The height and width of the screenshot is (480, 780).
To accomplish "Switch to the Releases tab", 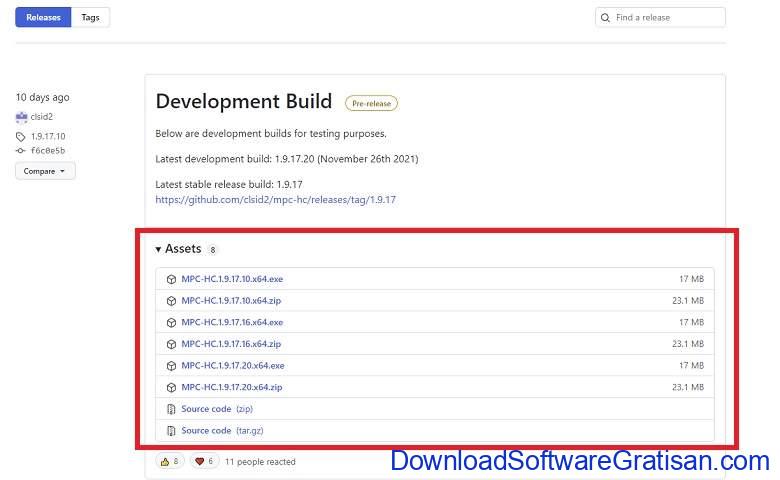I will click(43, 17).
